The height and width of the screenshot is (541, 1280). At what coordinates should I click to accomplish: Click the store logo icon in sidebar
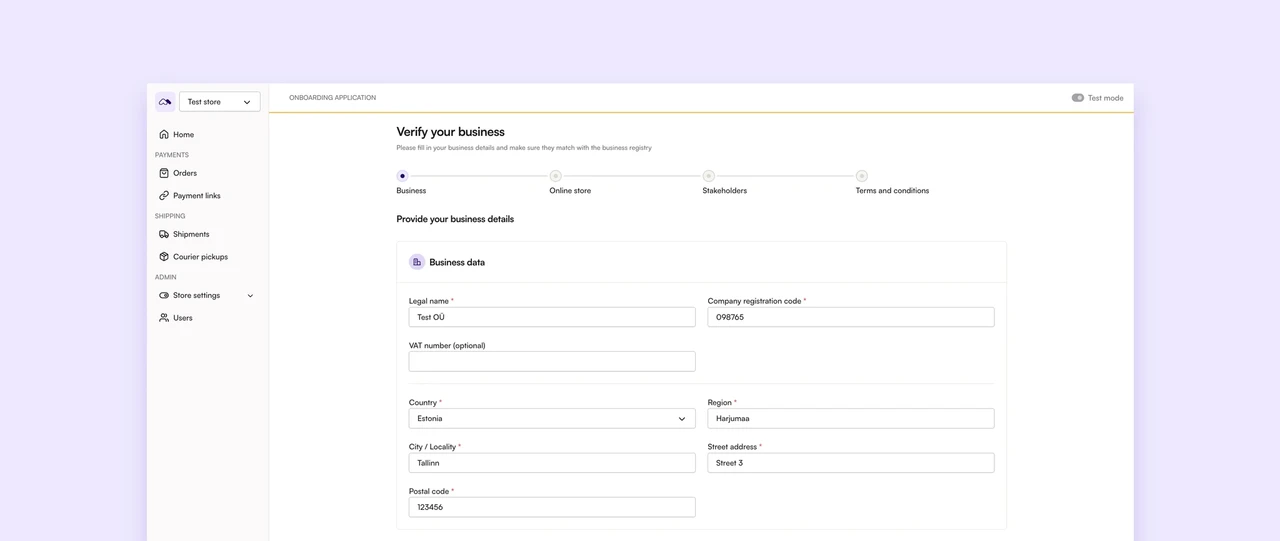click(x=165, y=102)
